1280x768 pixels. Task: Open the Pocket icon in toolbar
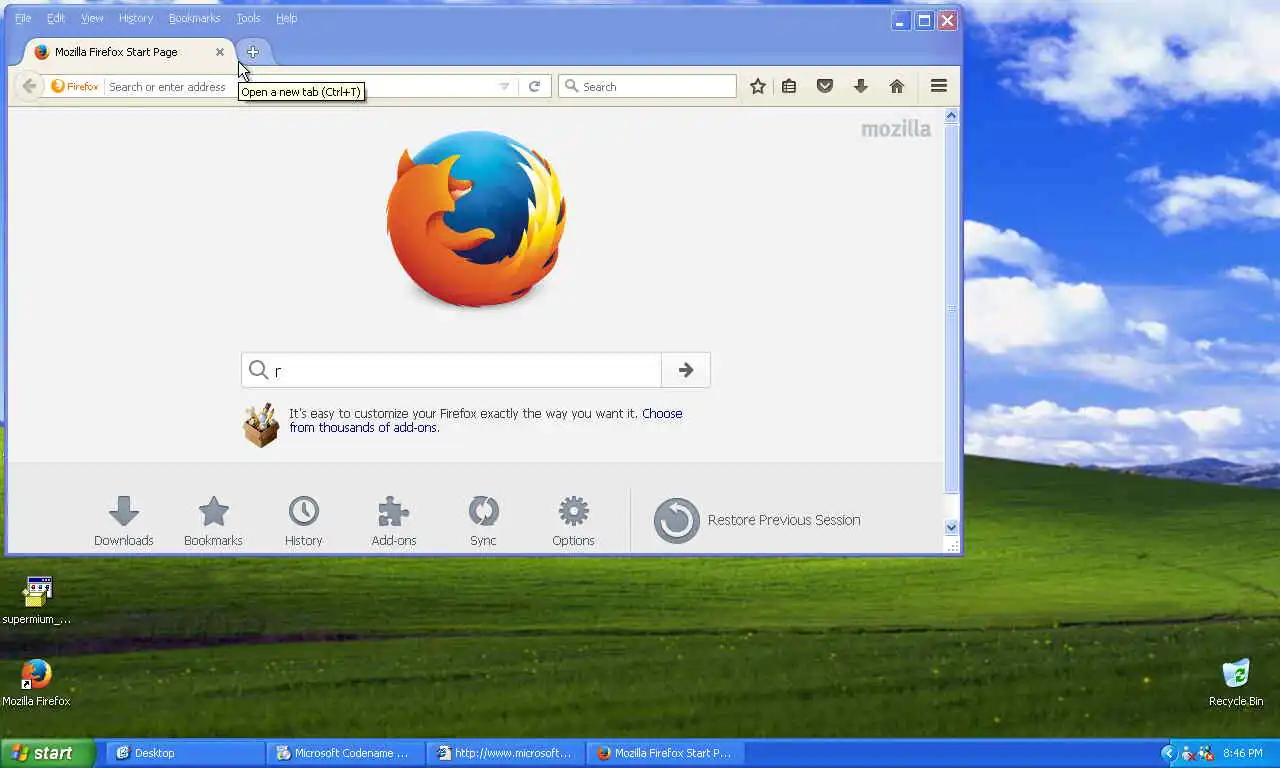click(825, 86)
